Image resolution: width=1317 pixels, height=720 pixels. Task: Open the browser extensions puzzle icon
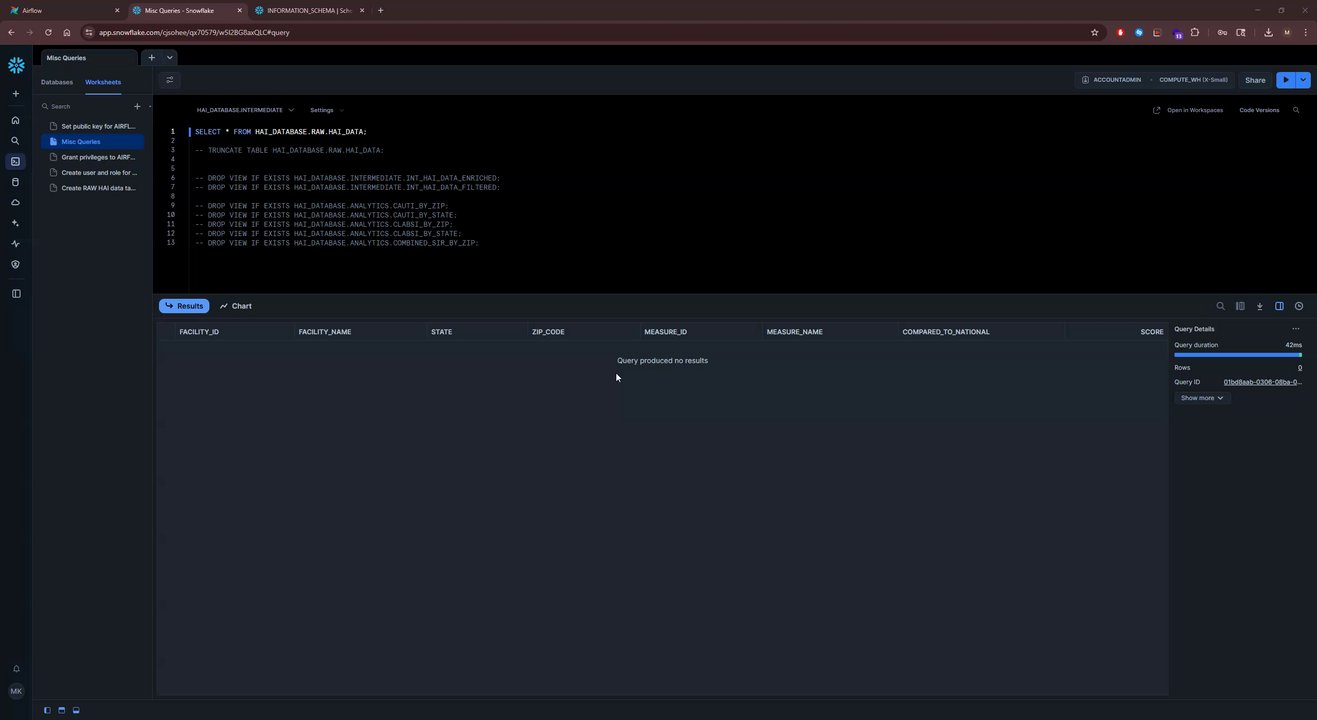pyautogui.click(x=1195, y=32)
